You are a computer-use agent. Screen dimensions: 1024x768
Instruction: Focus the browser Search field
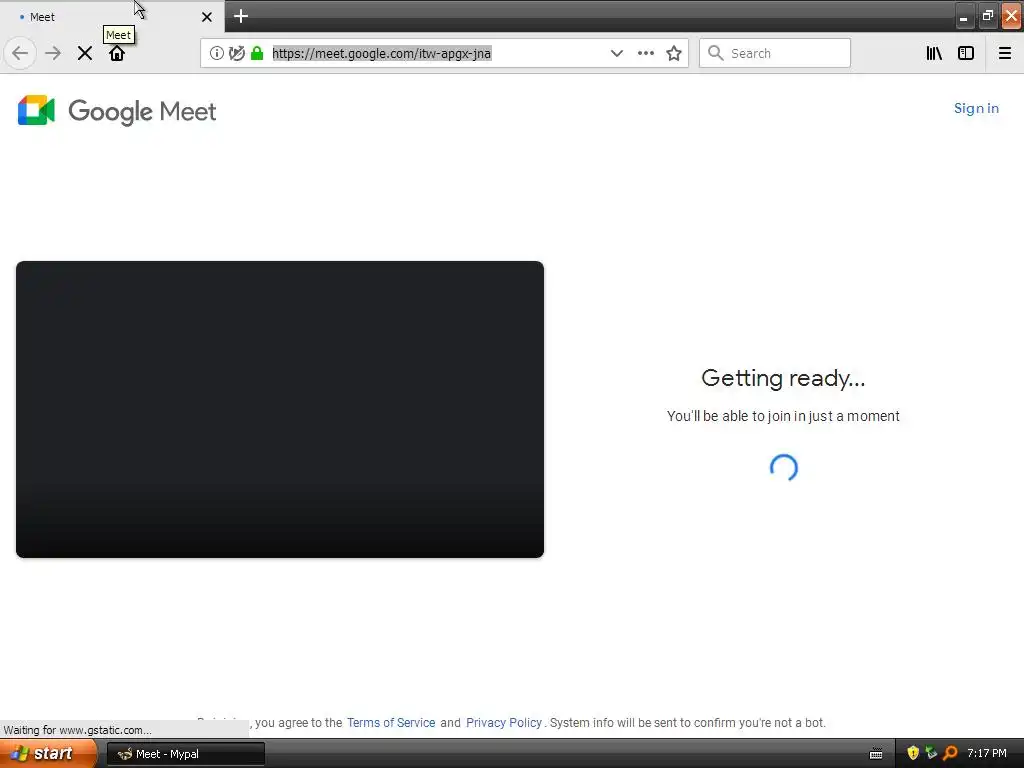point(775,53)
